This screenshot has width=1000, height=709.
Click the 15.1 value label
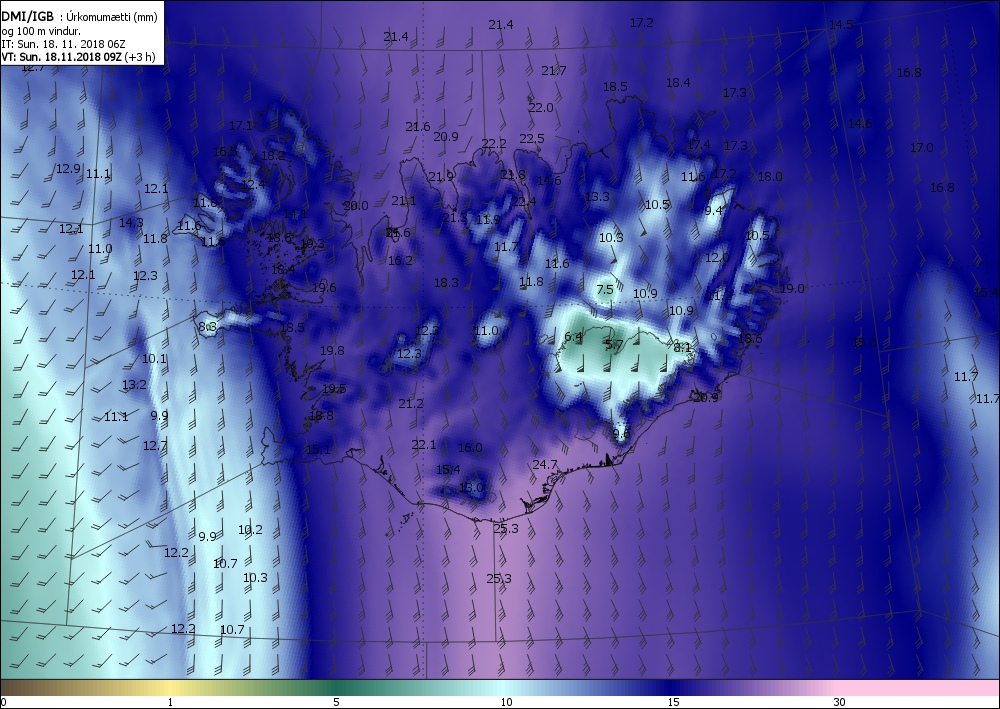(318, 450)
